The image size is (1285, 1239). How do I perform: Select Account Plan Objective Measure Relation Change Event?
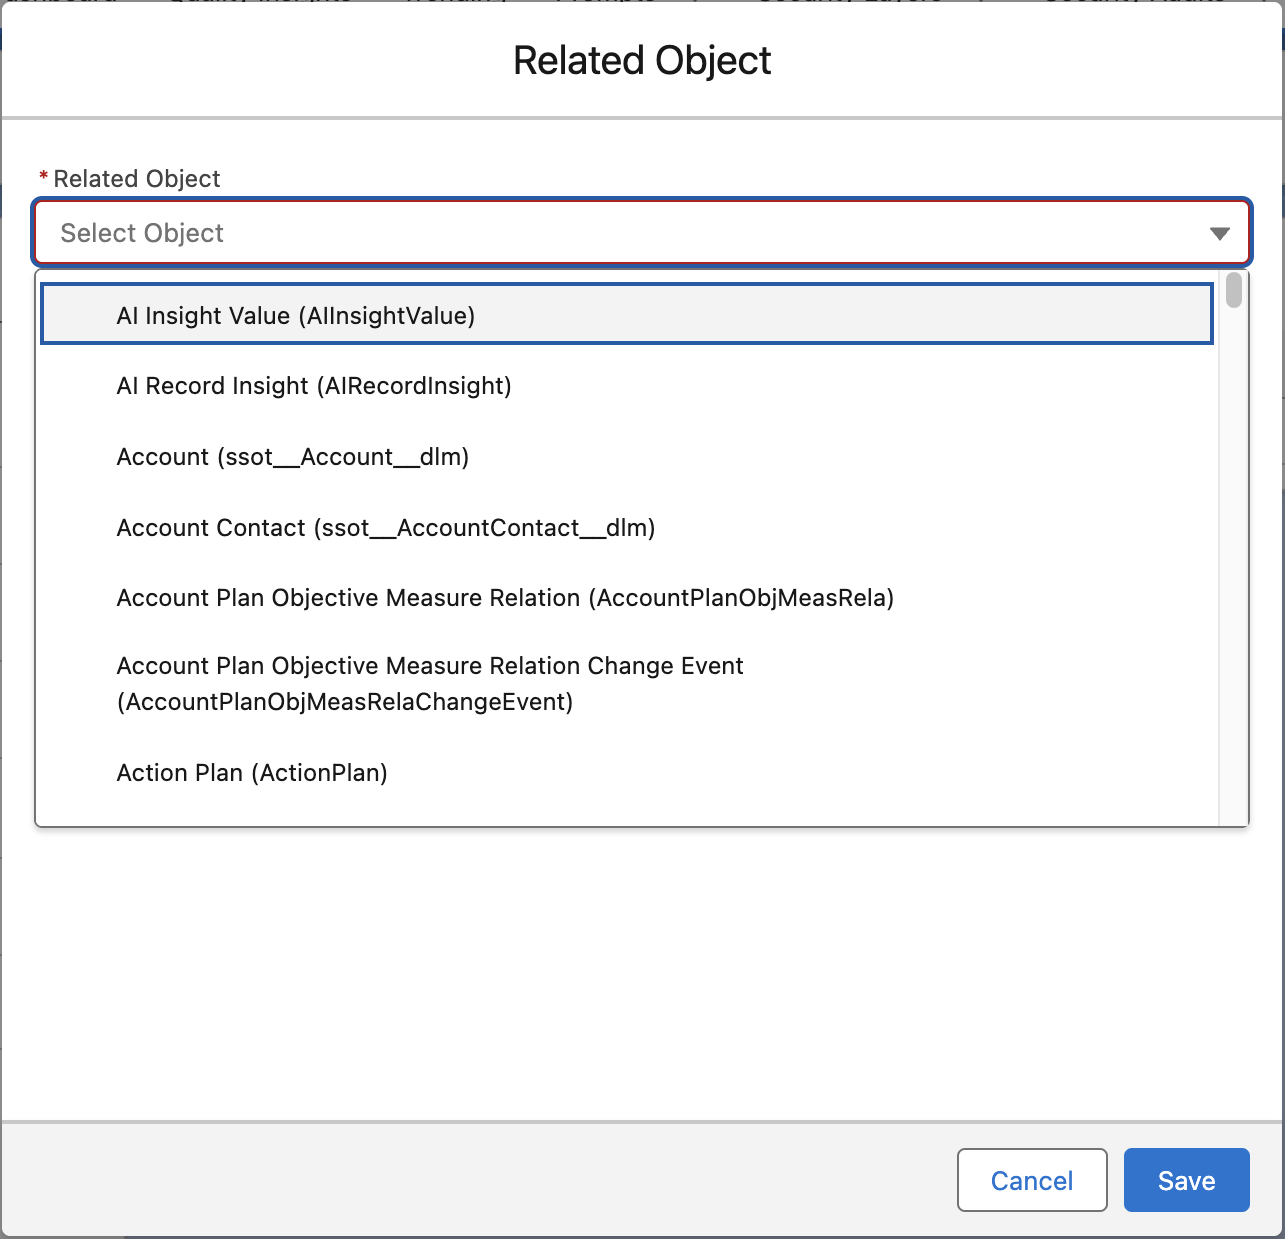coord(430,683)
